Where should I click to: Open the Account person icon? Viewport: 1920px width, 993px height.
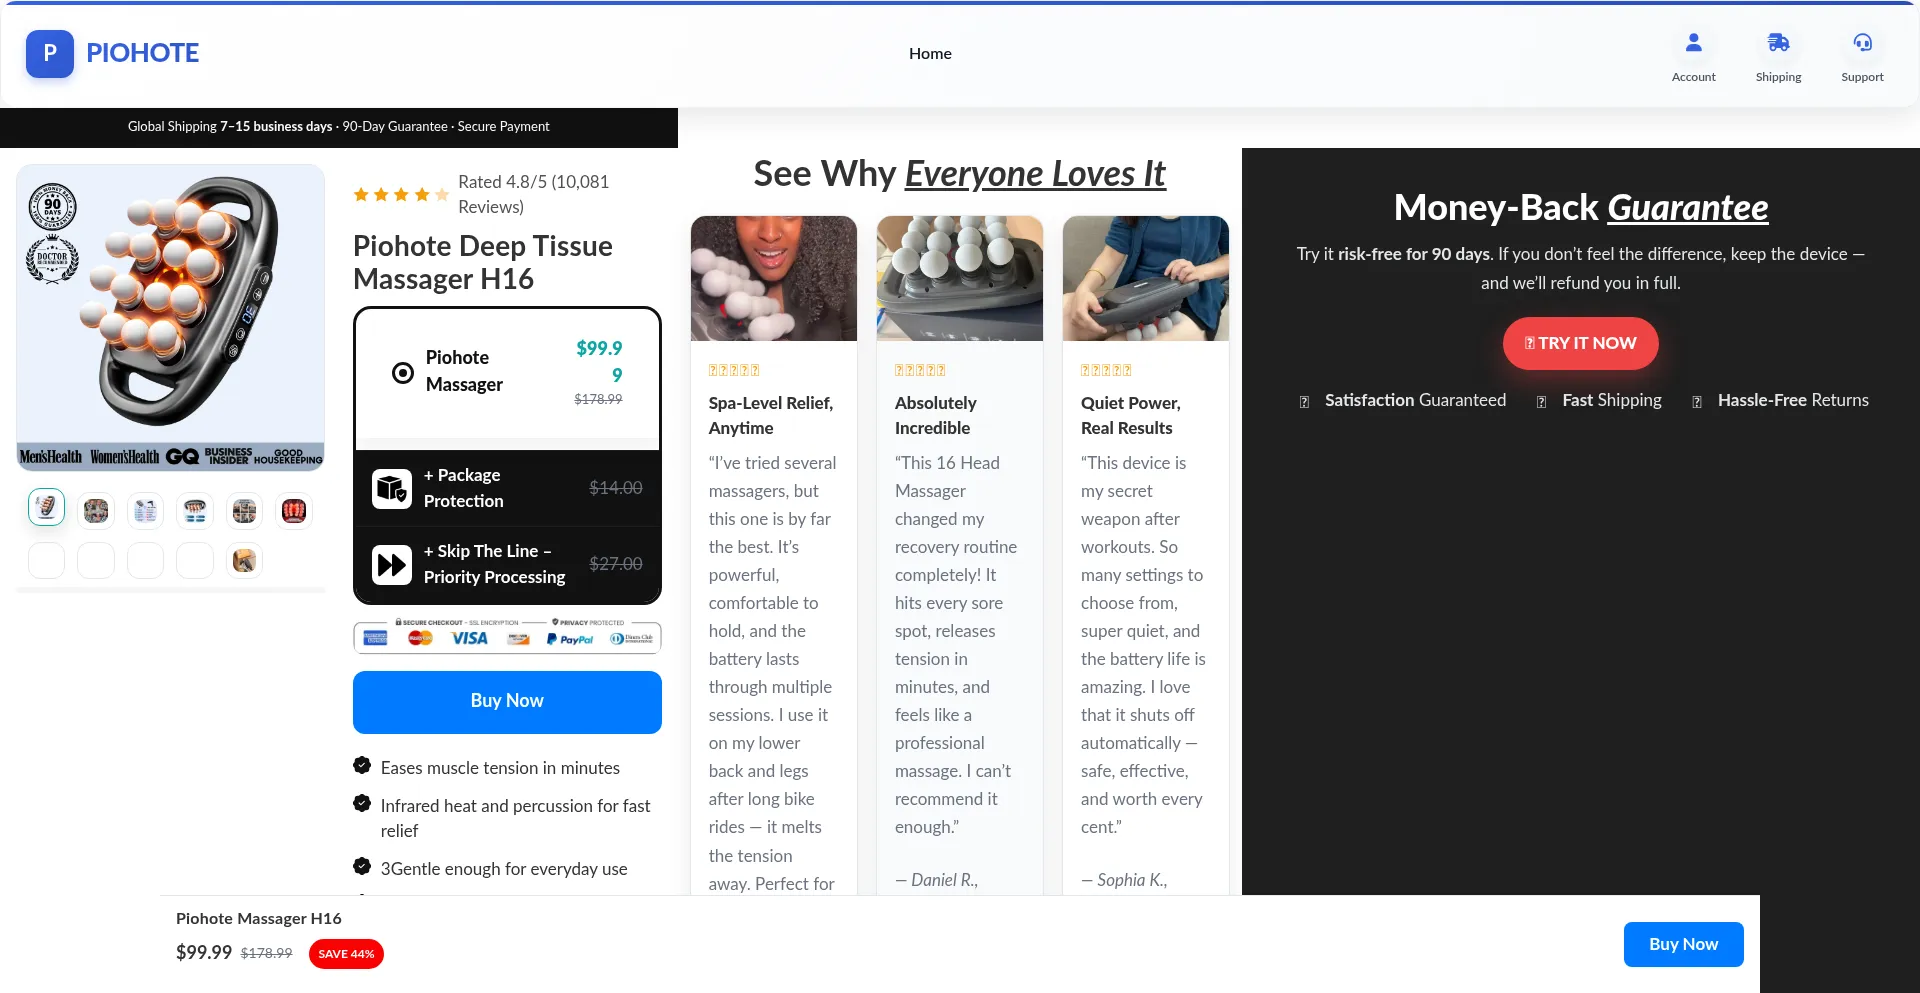[1693, 43]
